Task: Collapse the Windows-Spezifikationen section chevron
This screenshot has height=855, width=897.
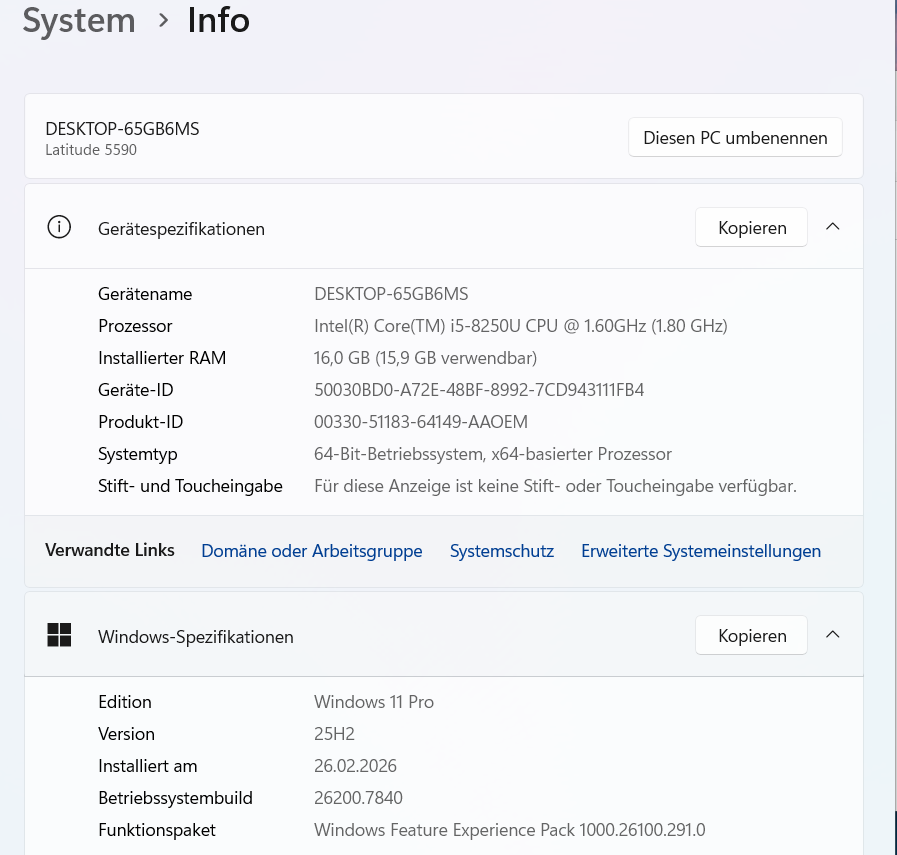Action: [x=832, y=635]
